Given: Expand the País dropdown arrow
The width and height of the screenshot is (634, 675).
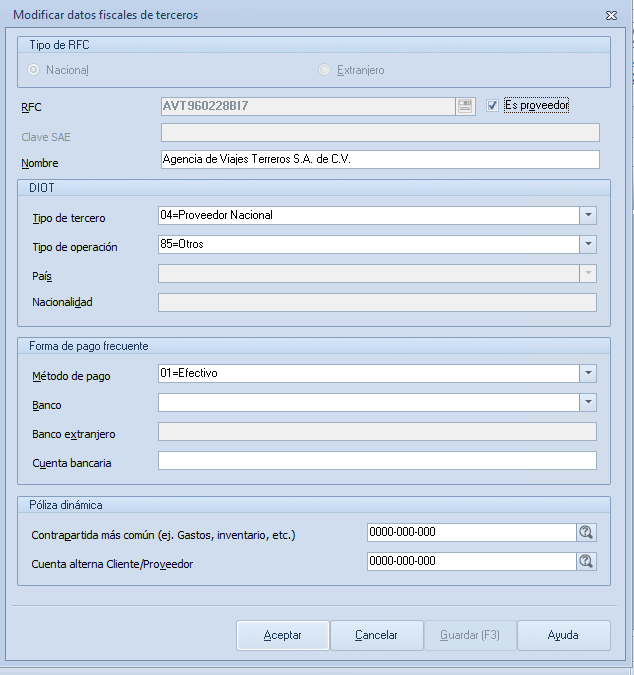Looking at the screenshot, I should (x=588, y=273).
